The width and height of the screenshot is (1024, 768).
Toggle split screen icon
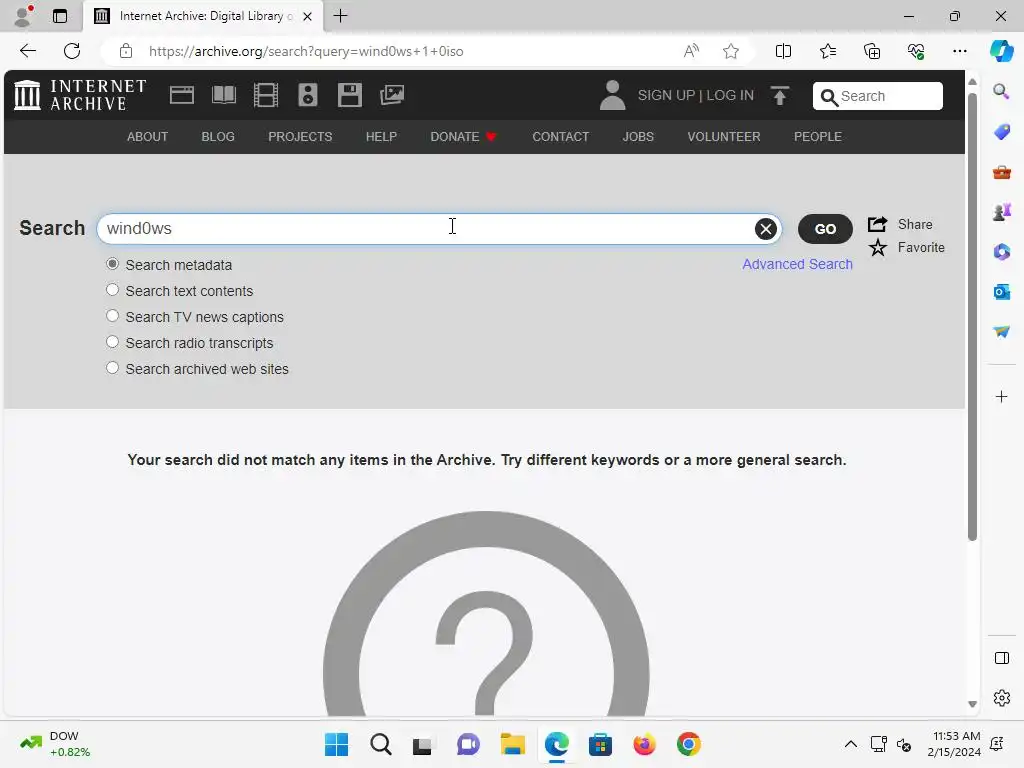[x=783, y=51]
